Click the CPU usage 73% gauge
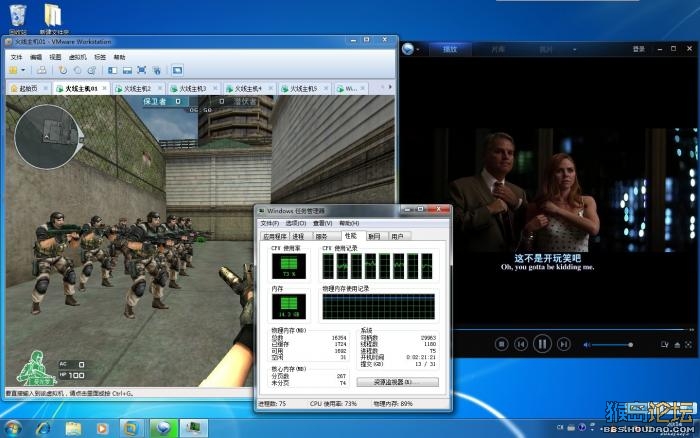This screenshot has width=700, height=438. (288, 266)
